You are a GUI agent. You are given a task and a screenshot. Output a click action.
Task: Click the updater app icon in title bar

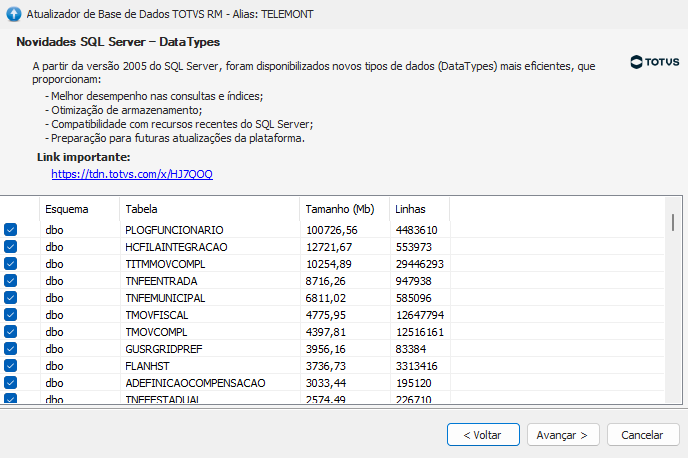(x=14, y=14)
